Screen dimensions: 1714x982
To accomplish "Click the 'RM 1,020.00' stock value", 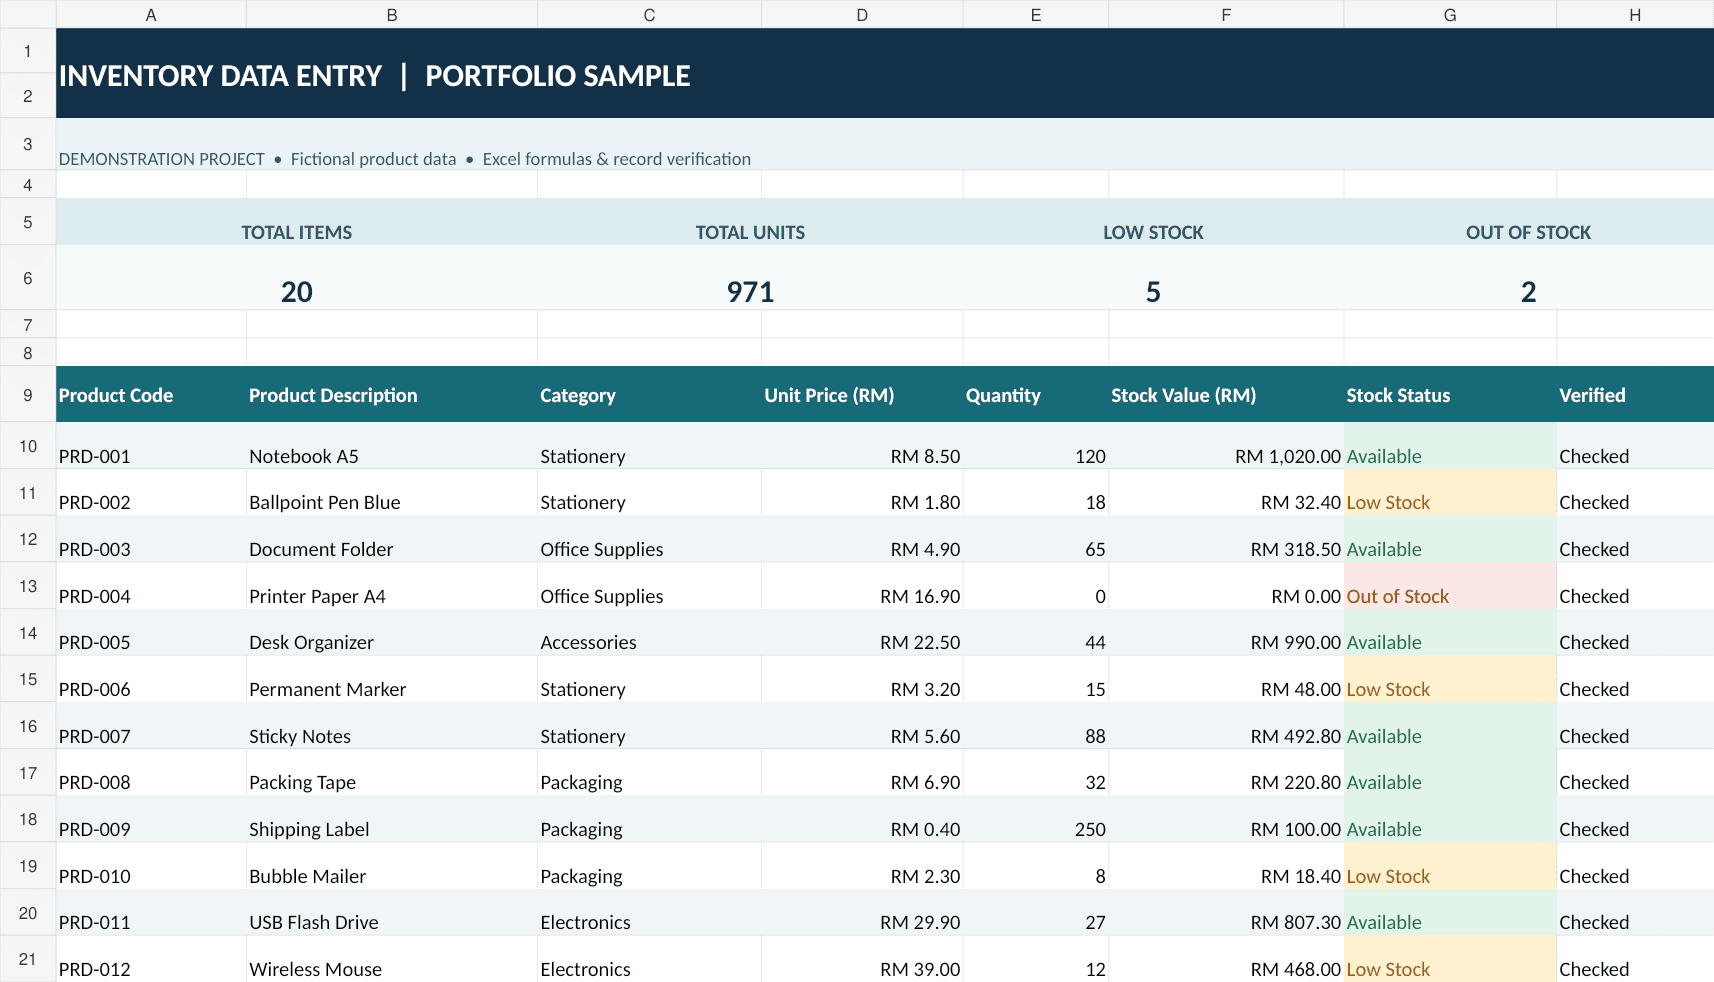I will click(x=1226, y=446).
